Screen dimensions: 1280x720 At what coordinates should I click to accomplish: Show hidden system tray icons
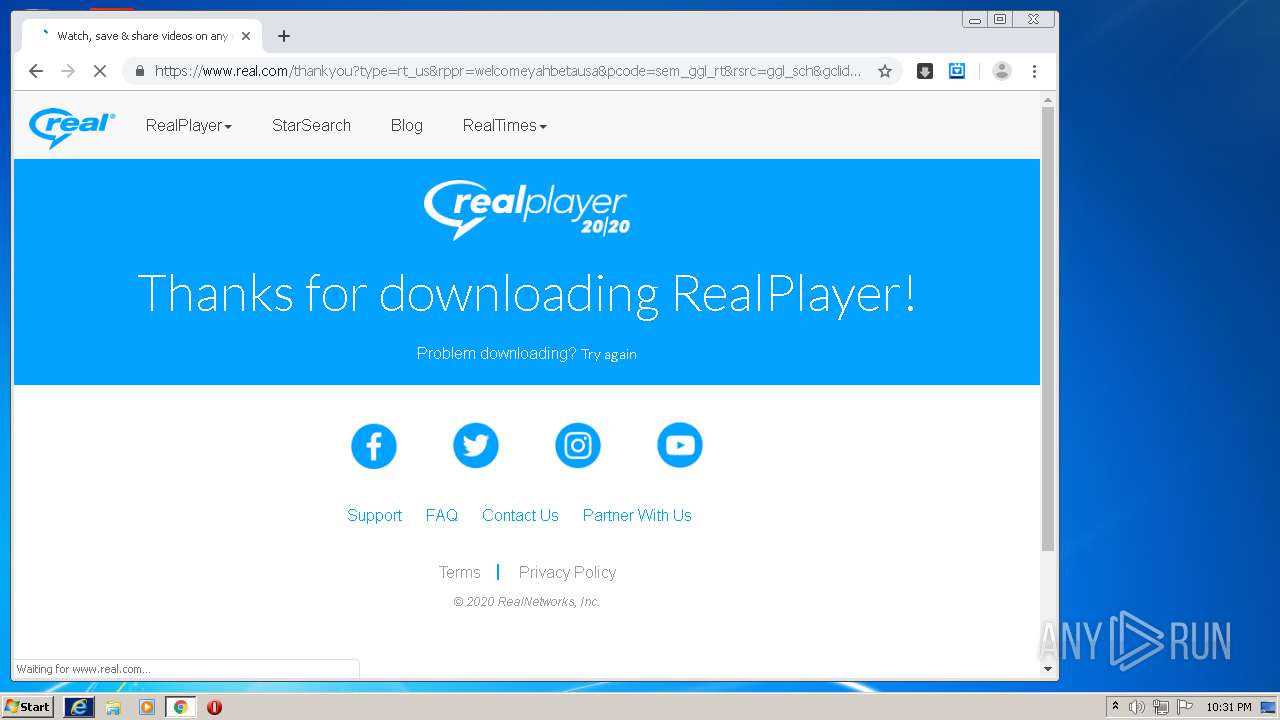1115,707
